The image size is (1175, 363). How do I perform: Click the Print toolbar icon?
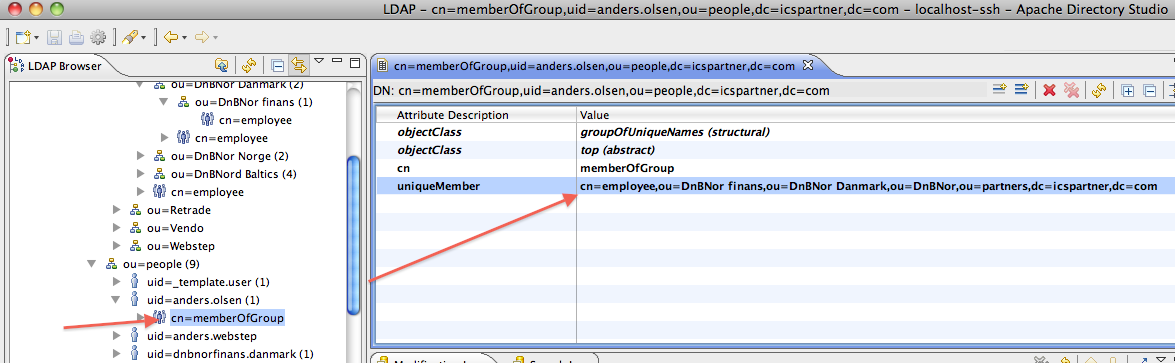76,37
